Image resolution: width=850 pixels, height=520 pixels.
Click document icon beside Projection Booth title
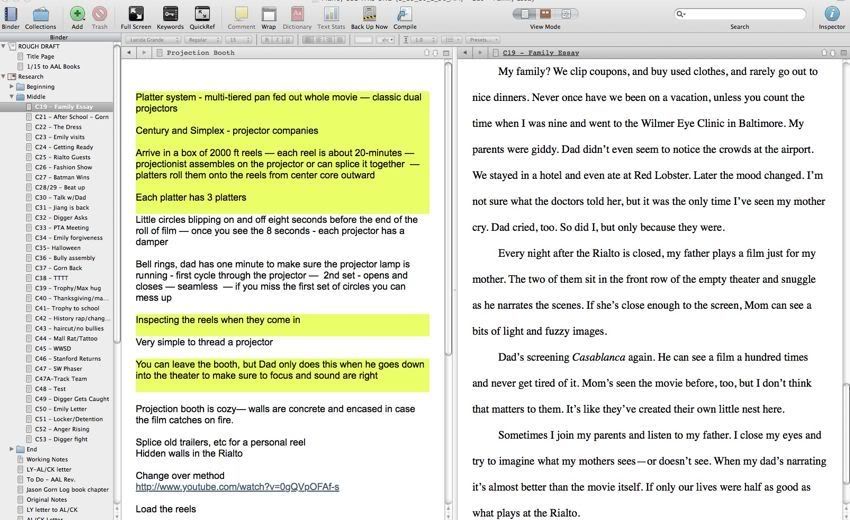(159, 53)
